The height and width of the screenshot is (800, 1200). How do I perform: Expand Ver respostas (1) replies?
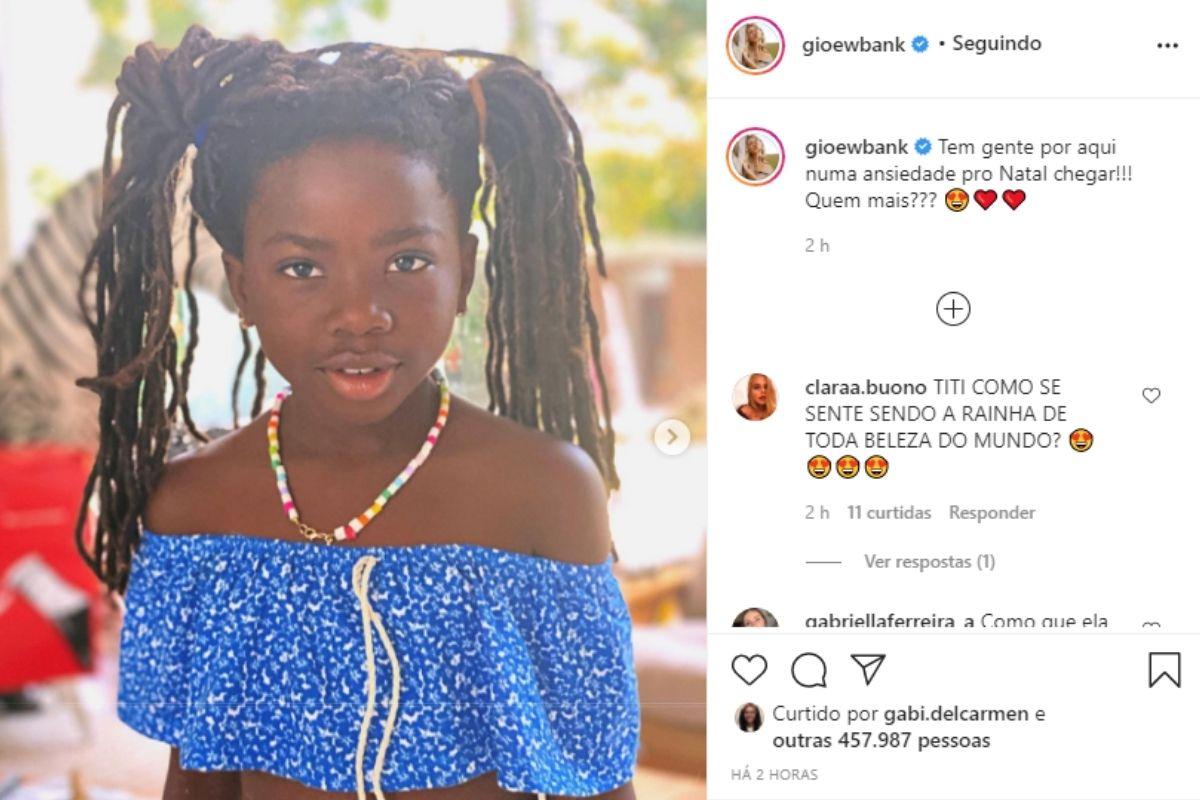click(929, 562)
